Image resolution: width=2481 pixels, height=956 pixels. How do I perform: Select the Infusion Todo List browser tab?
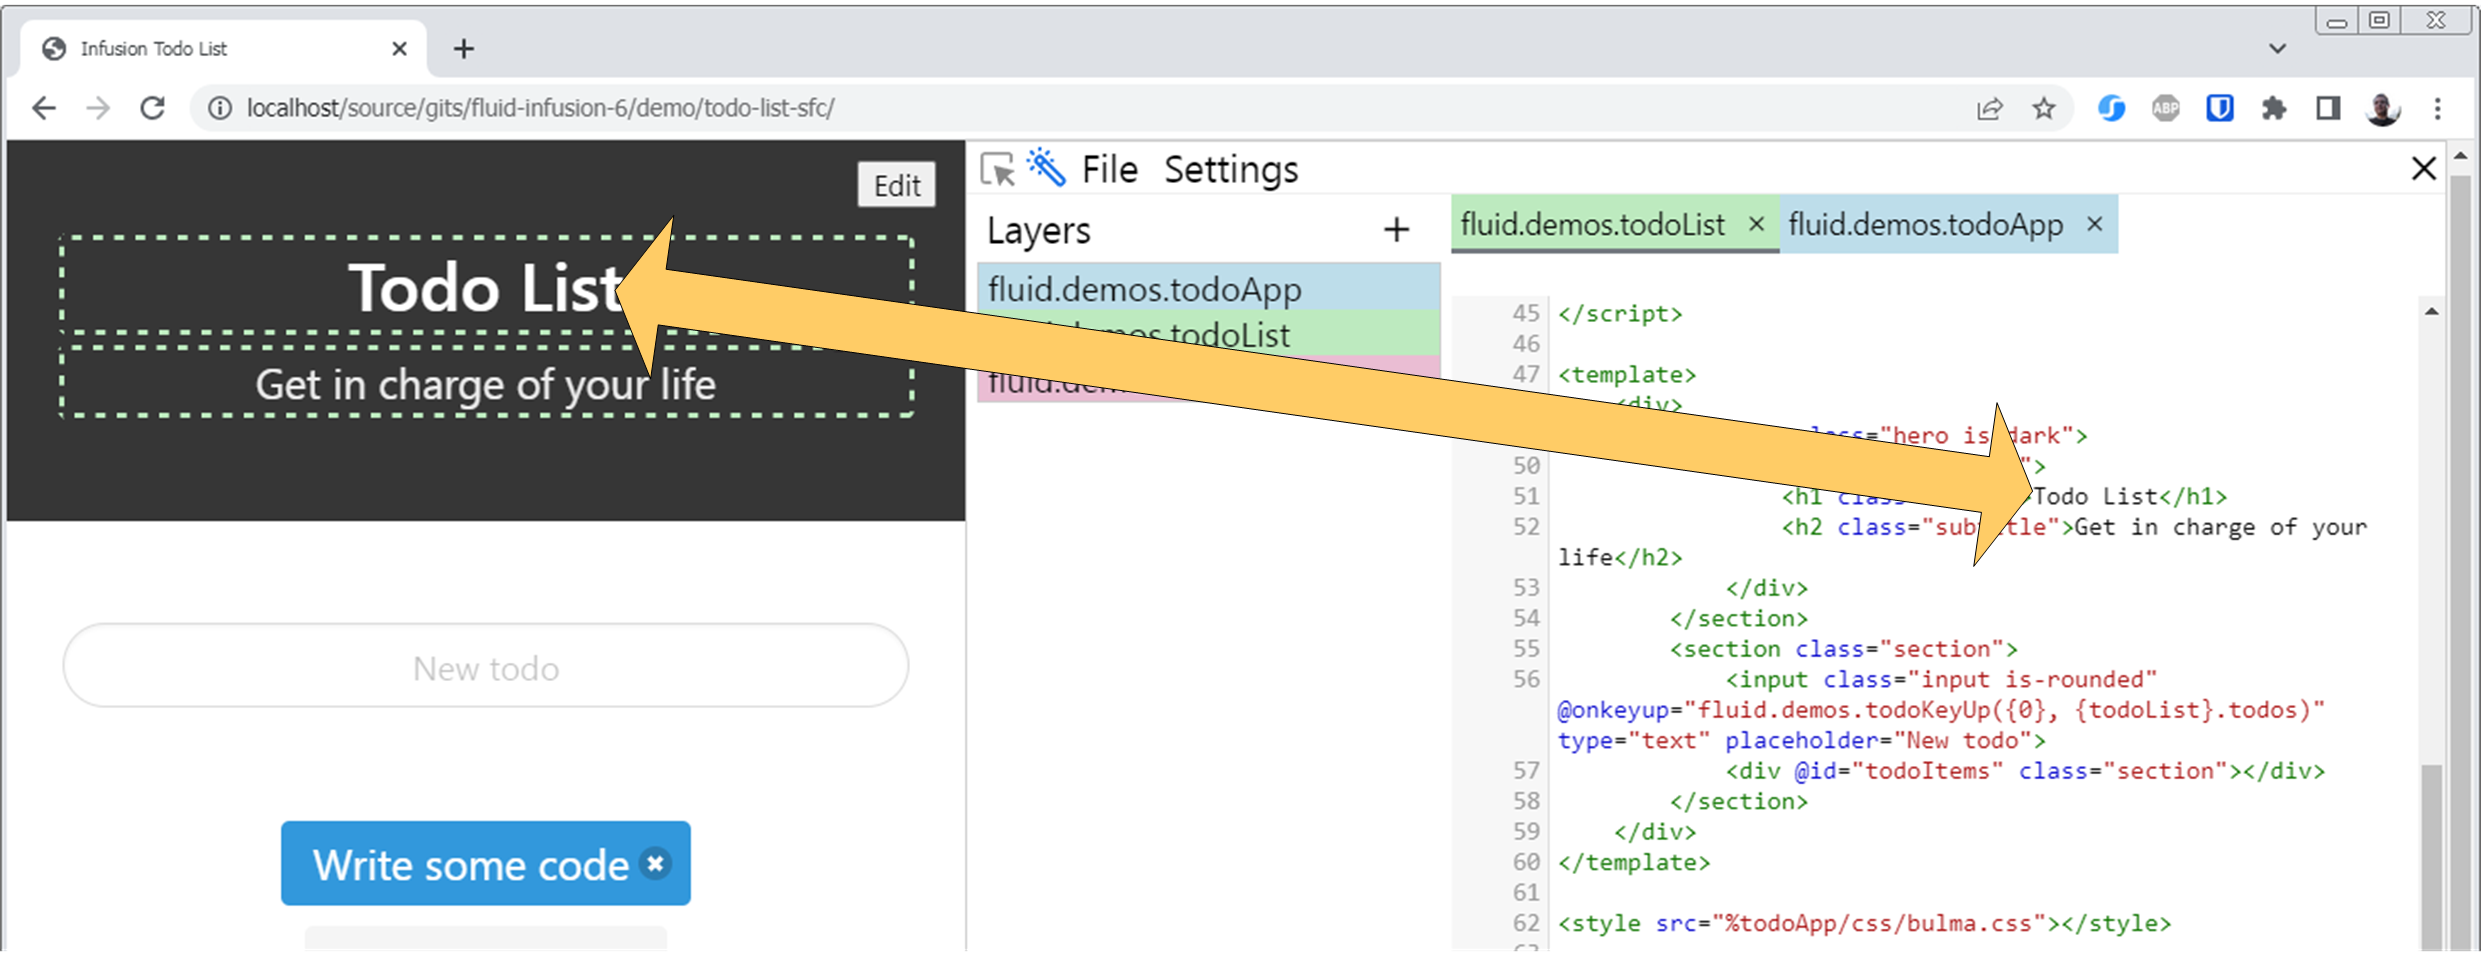click(223, 48)
